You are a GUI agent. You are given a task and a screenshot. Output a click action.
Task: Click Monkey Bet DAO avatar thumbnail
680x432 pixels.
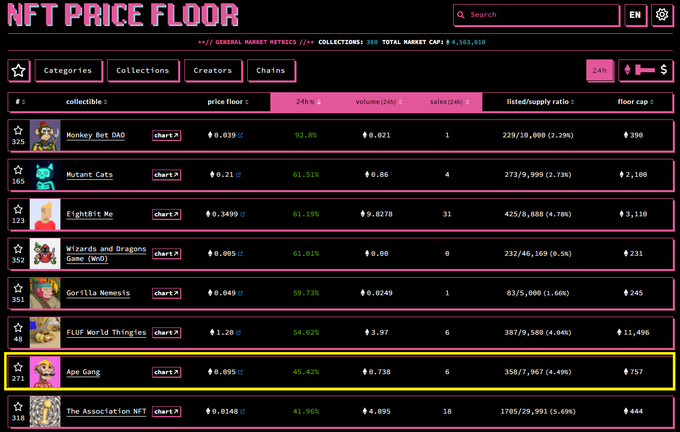pyautogui.click(x=45, y=135)
